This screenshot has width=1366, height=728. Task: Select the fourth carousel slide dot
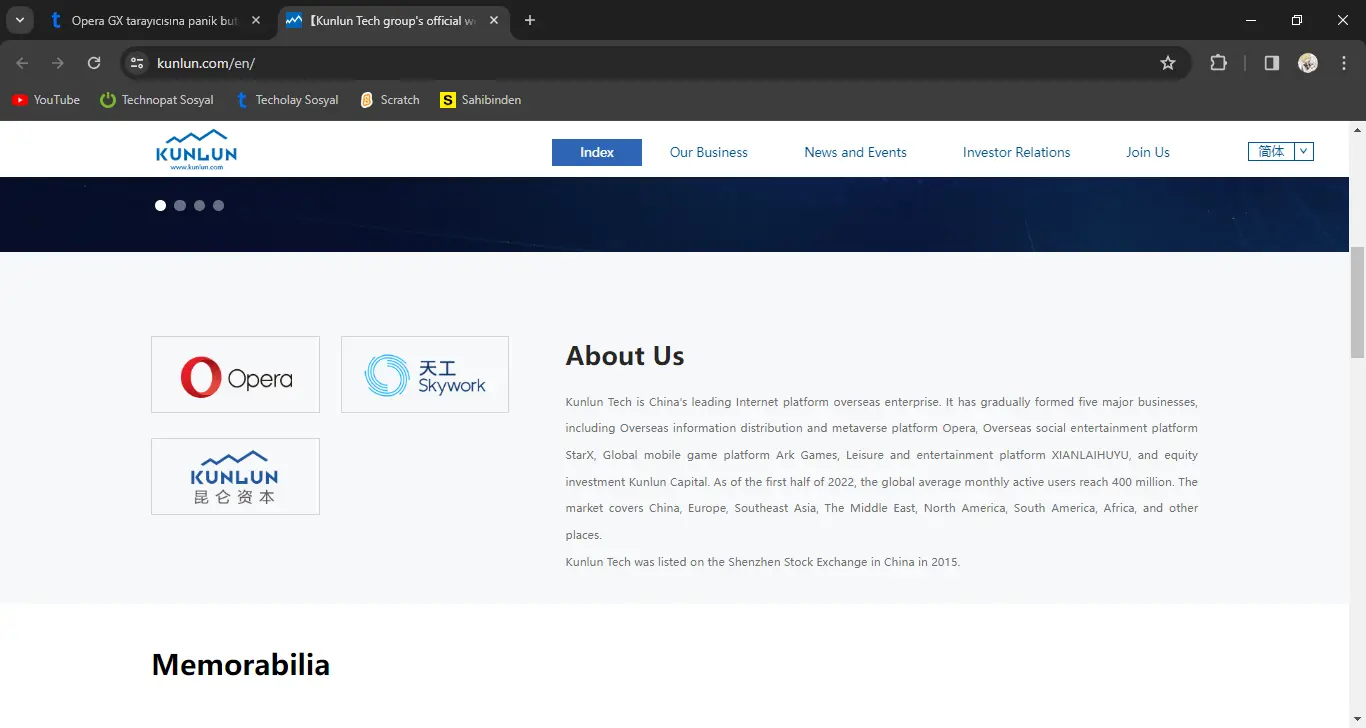pos(219,205)
